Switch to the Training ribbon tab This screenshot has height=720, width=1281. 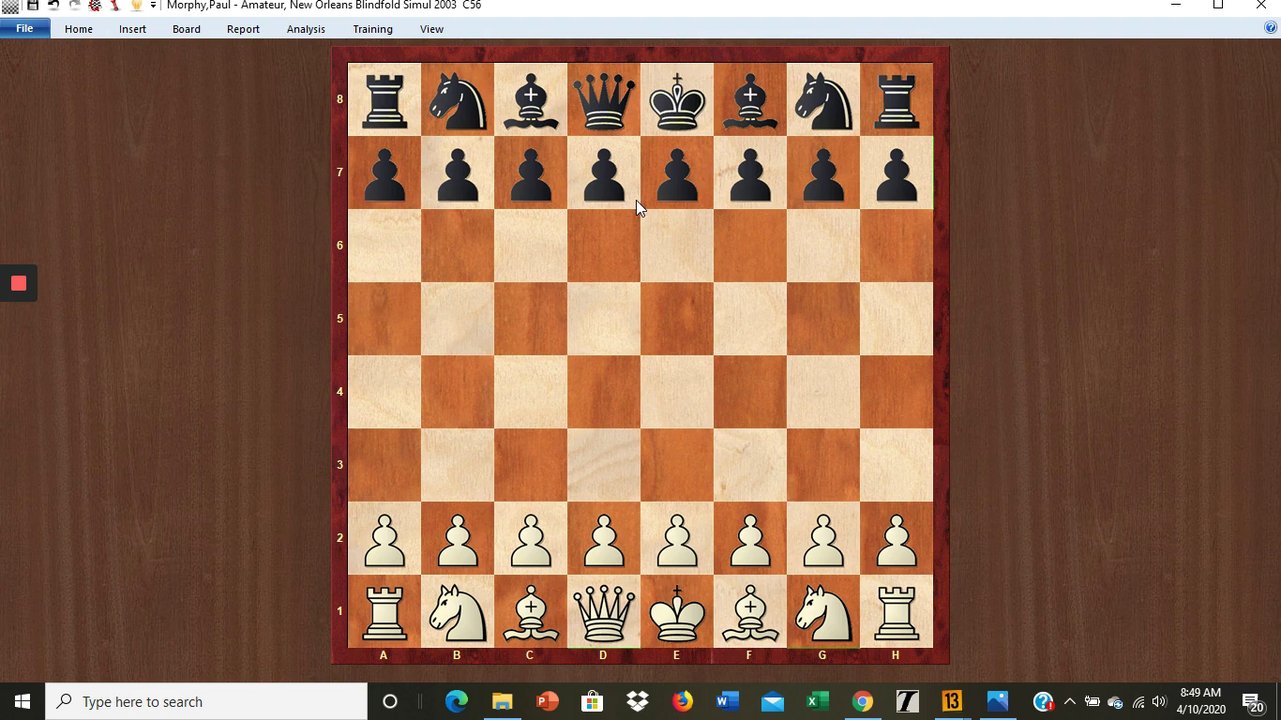(372, 29)
